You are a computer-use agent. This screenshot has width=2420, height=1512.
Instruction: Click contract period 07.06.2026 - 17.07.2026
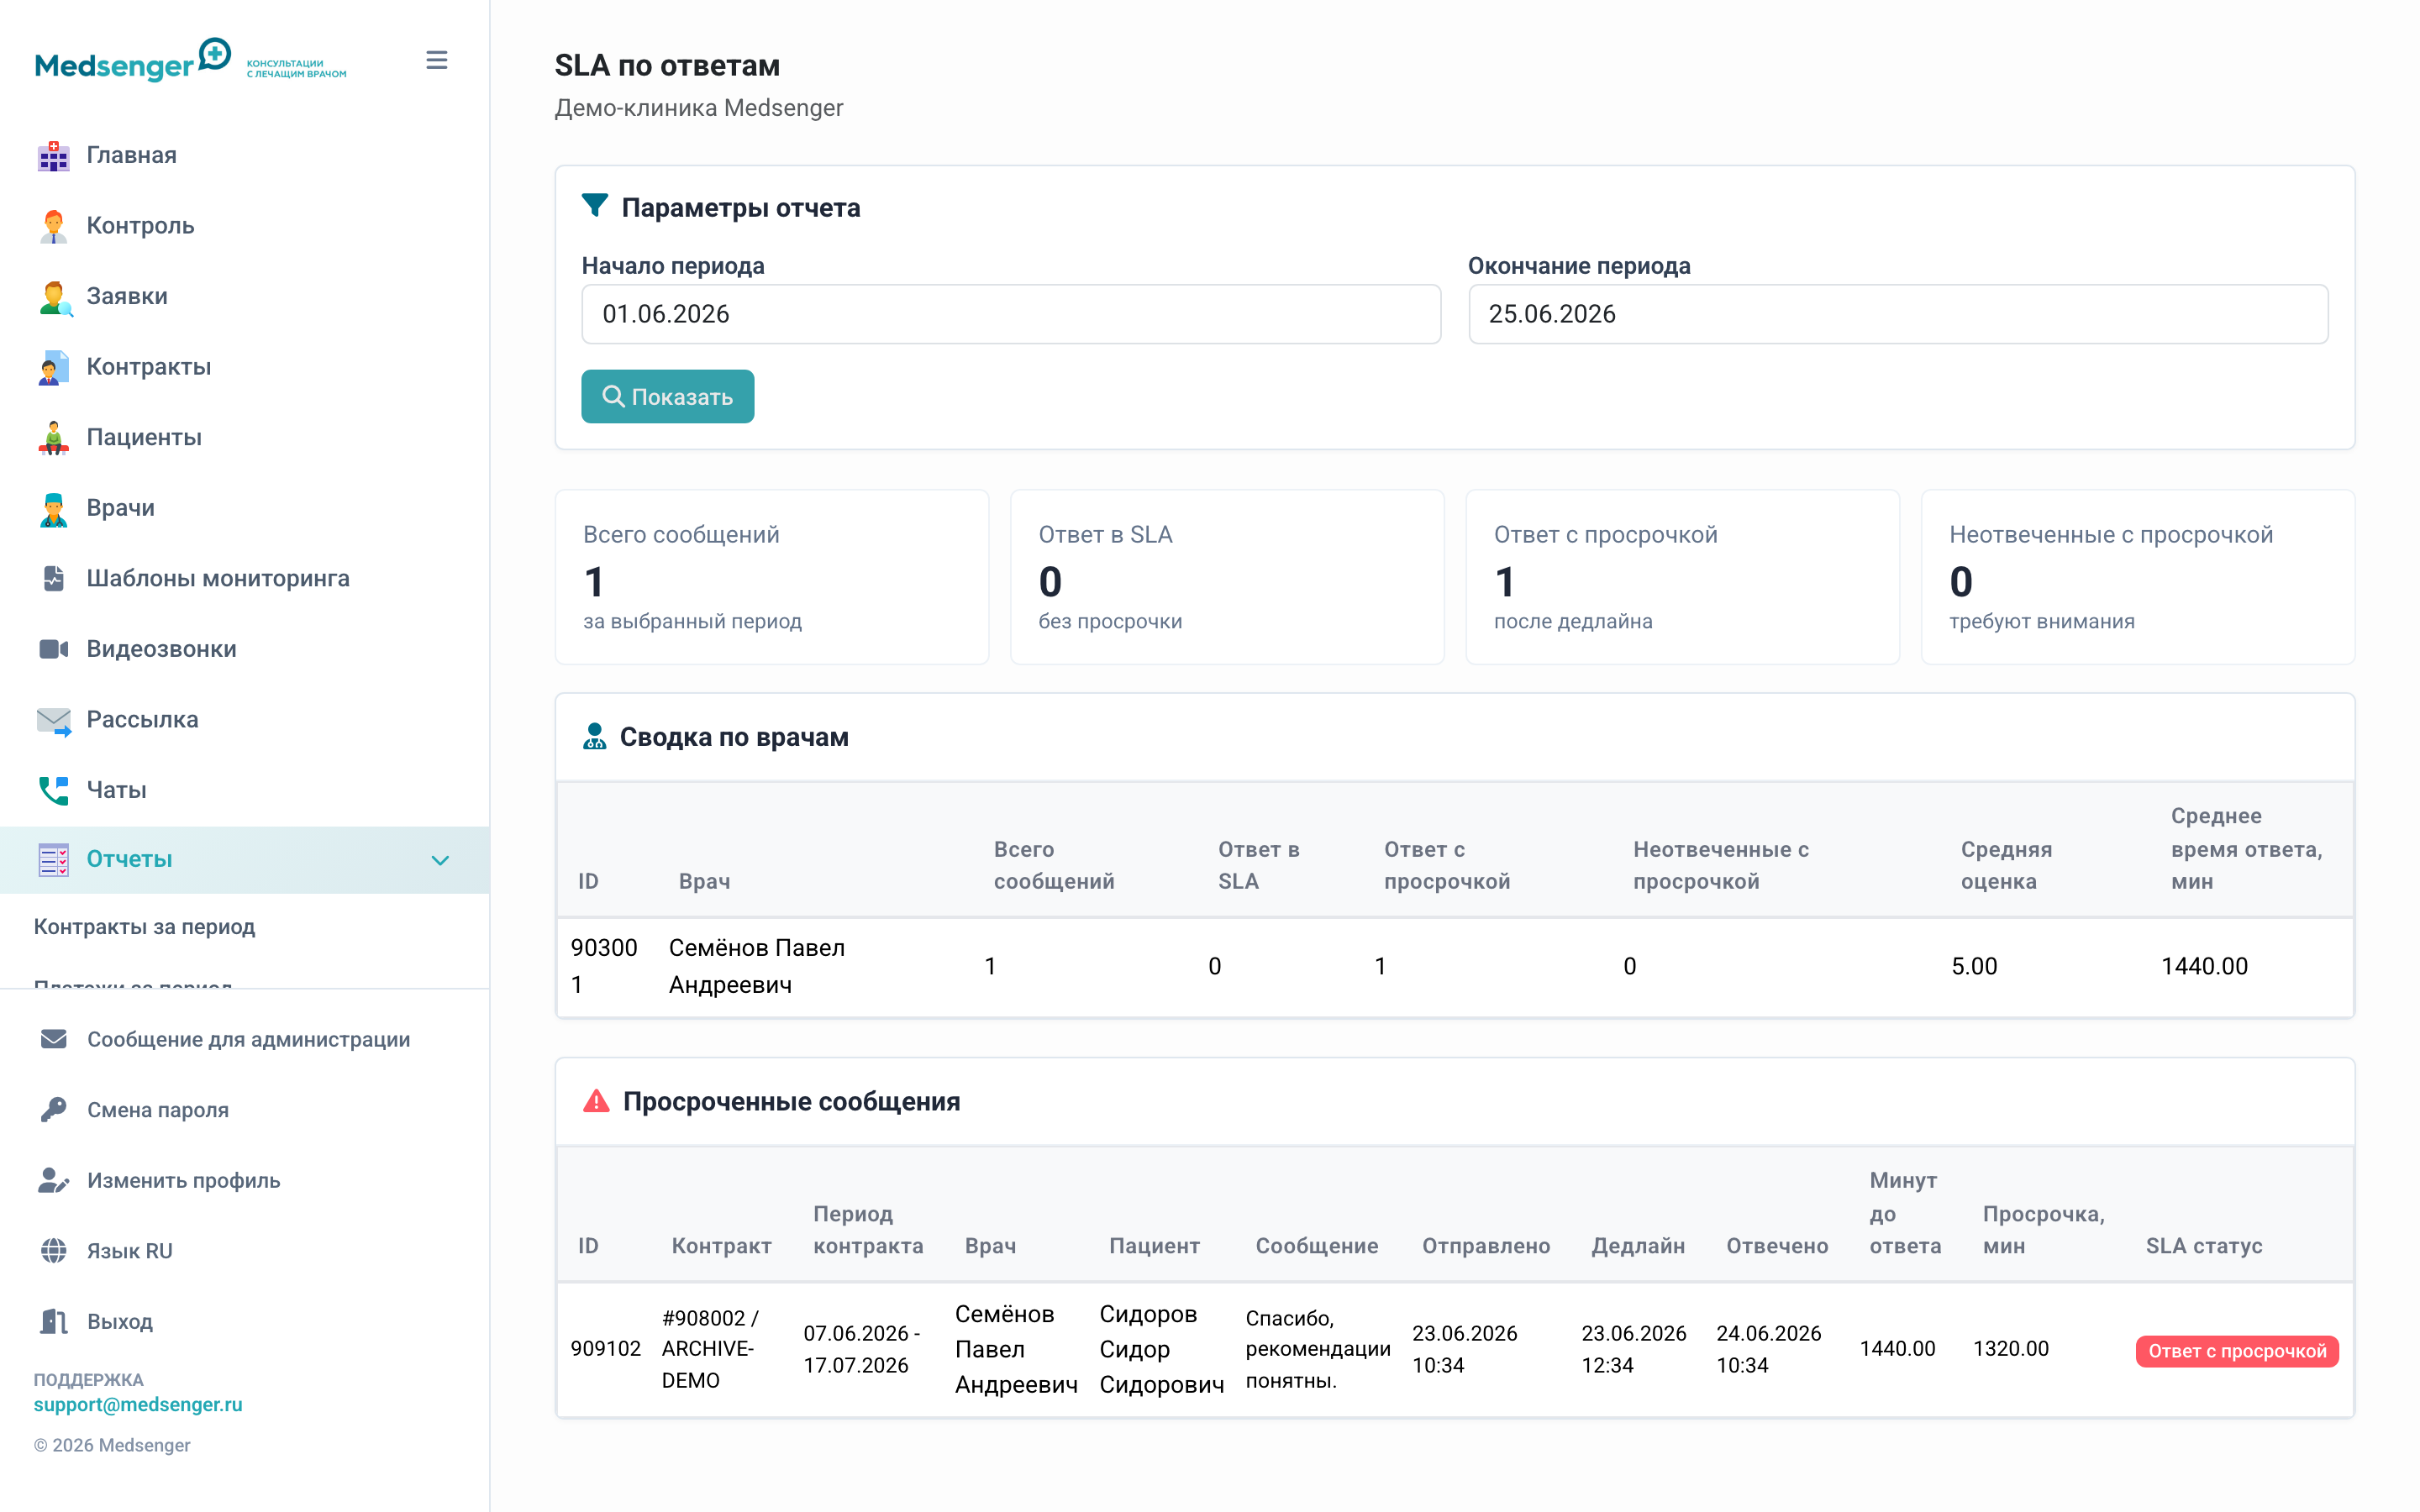pos(862,1349)
